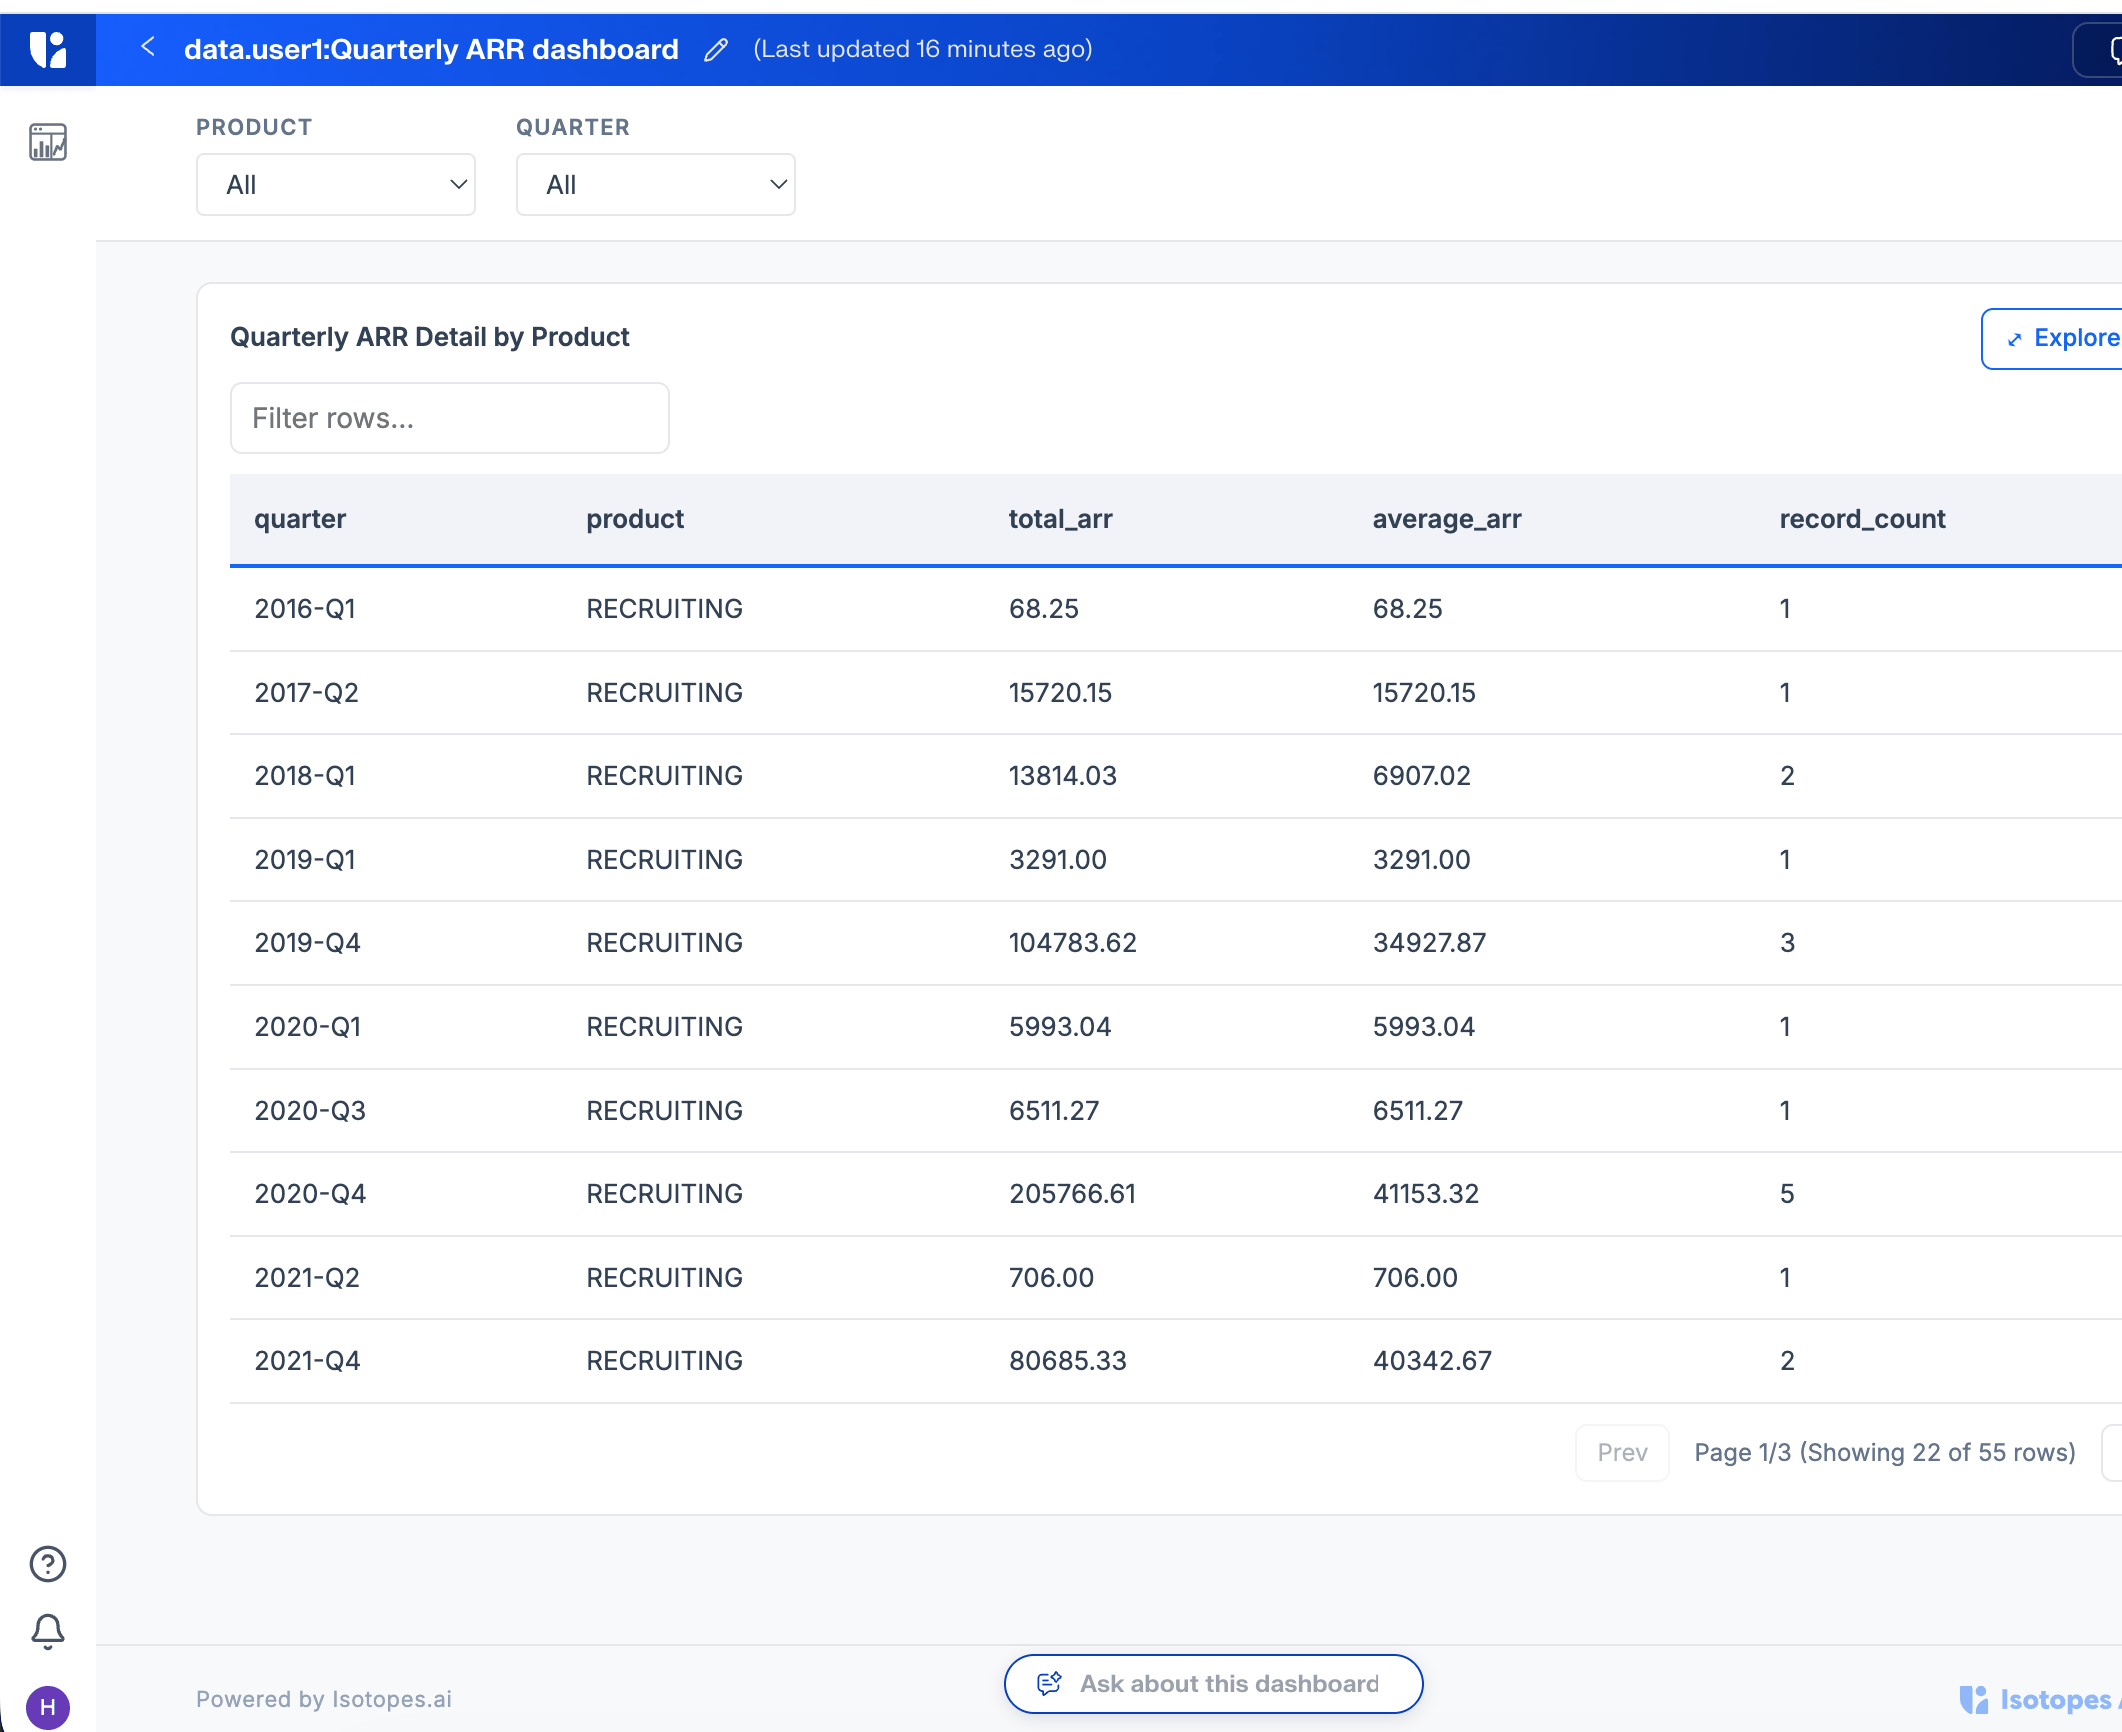Edit dashboard title with pencil icon
This screenshot has width=2122, height=1732.
coord(716,50)
